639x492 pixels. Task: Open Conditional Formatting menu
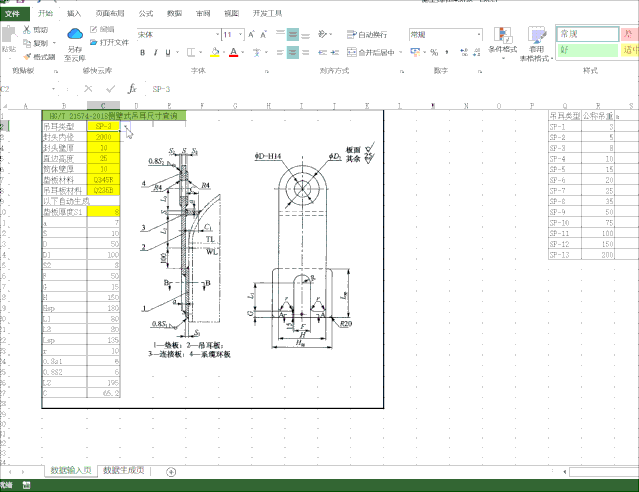tap(502, 42)
